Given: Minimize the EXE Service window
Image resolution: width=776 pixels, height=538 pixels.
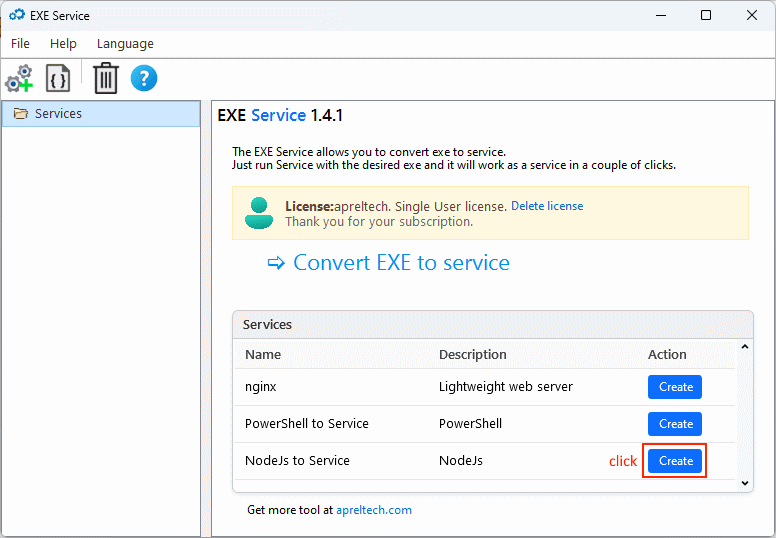Looking at the screenshot, I should 661,15.
